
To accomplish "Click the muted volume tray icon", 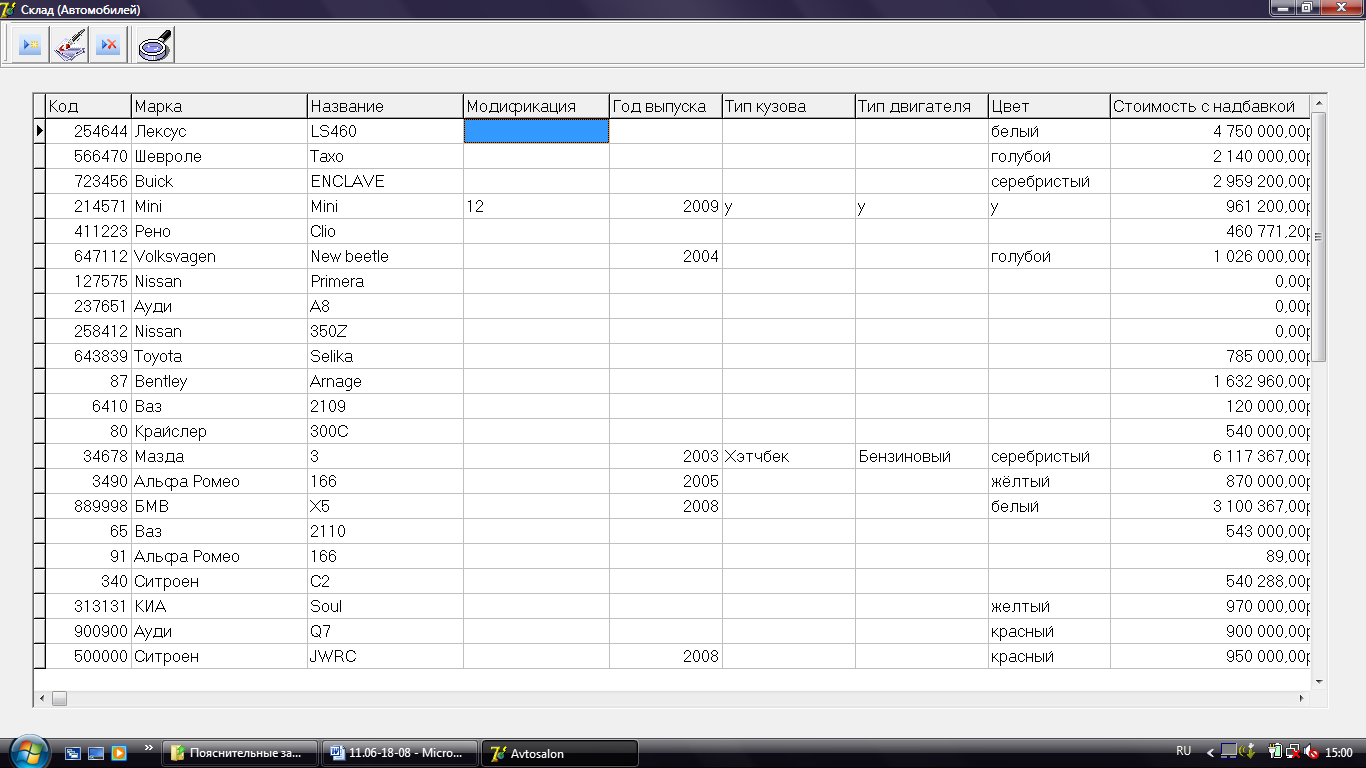I will tap(1311, 752).
